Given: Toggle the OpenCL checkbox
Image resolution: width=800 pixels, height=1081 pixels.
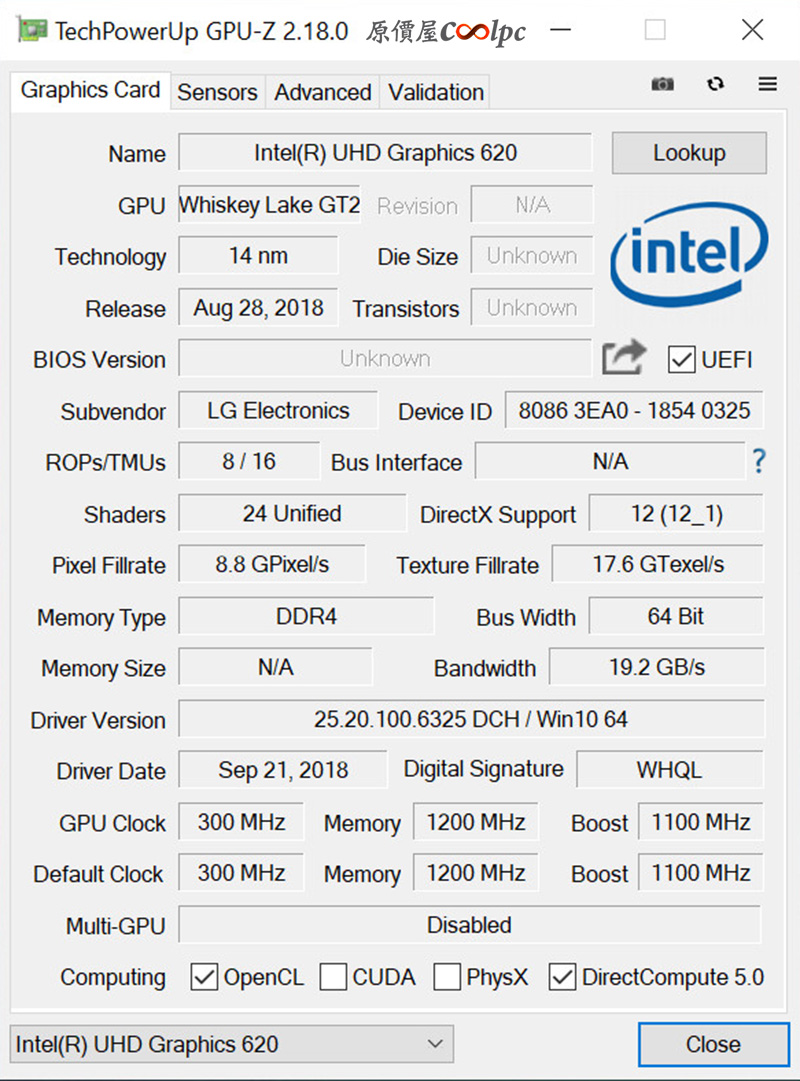Looking at the screenshot, I should (x=204, y=977).
